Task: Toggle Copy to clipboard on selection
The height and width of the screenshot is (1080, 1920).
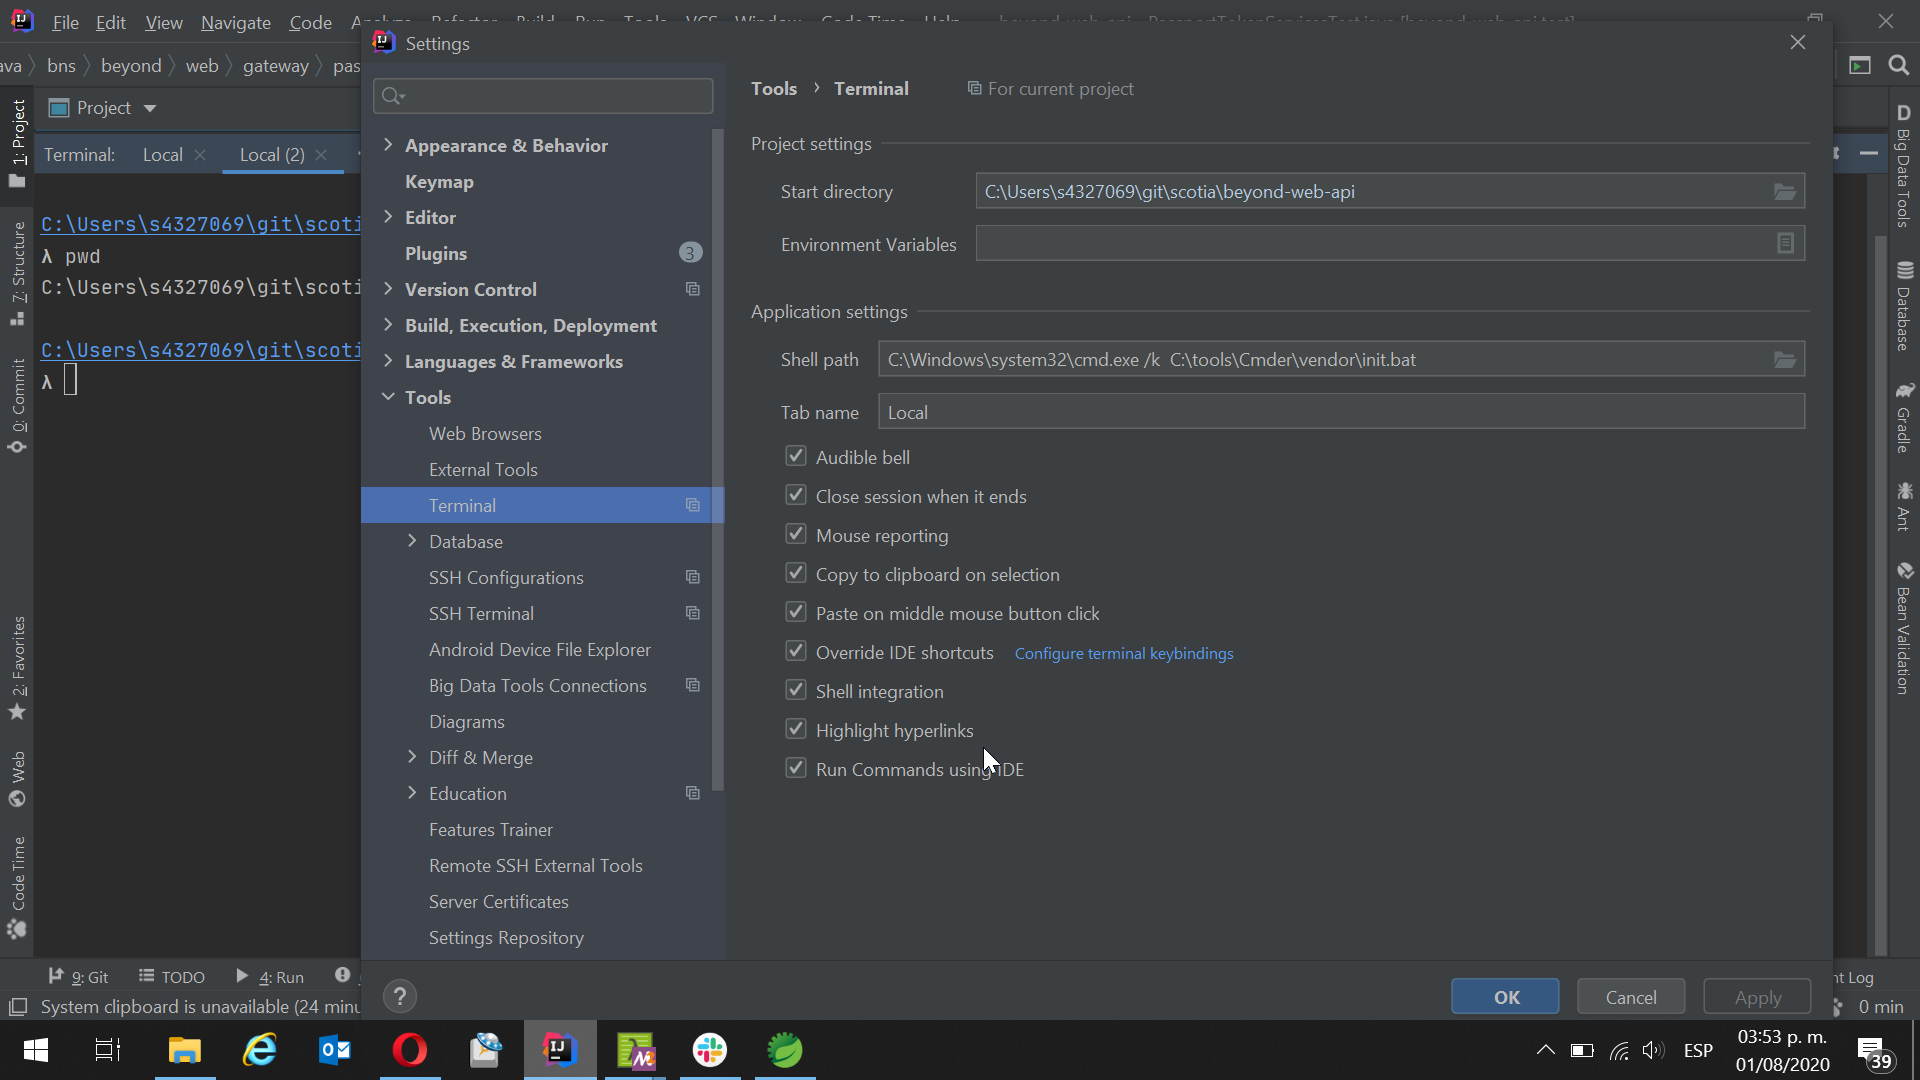Action: click(796, 574)
